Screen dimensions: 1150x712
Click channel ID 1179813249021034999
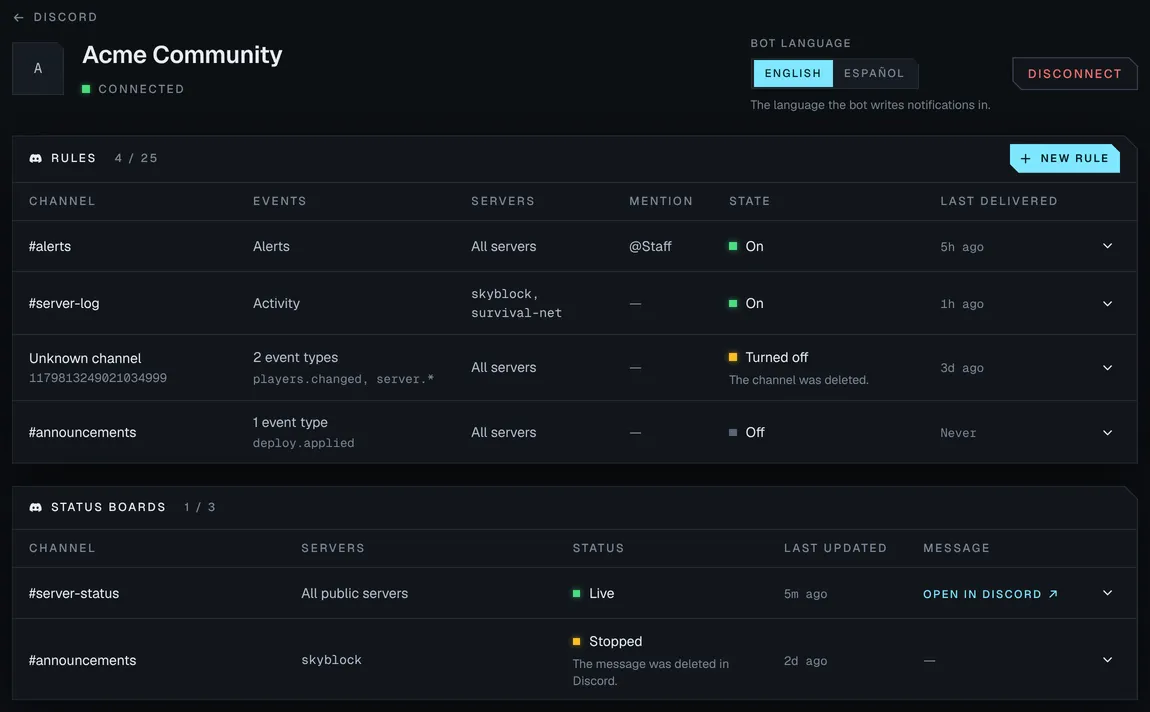click(x=98, y=378)
